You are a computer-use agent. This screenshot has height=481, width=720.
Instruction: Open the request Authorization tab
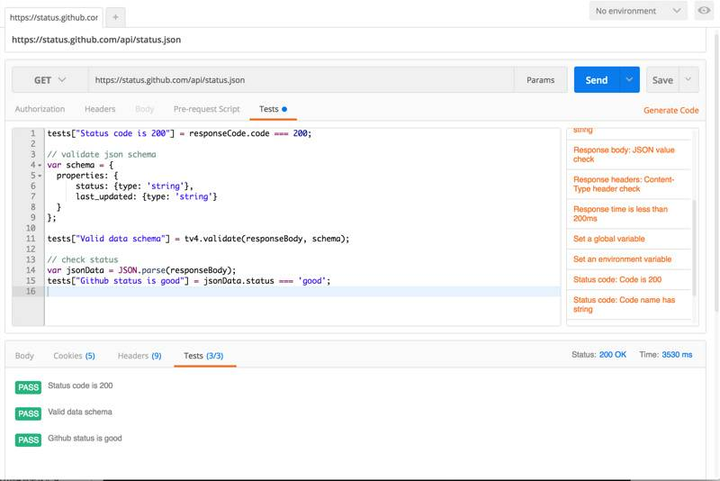[40, 109]
